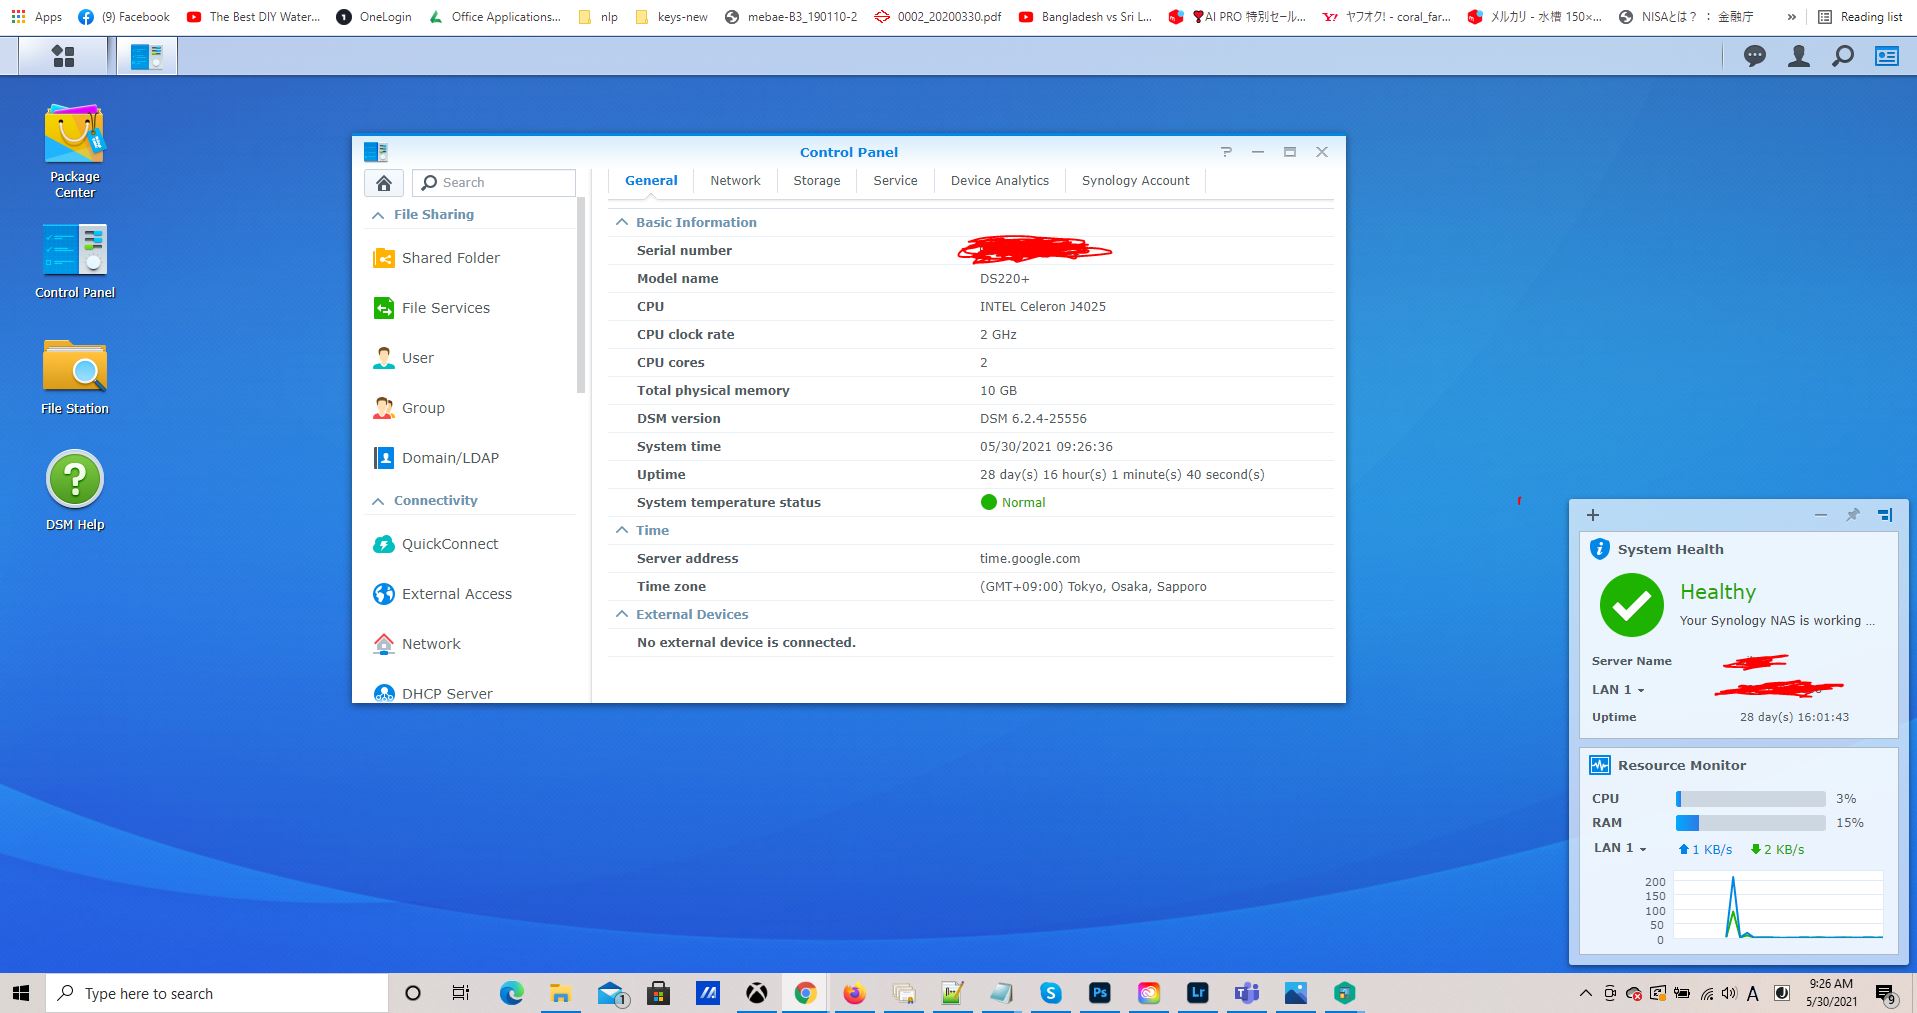Open the DSM user options icon
This screenshot has height=1013, width=1917.
[1799, 56]
